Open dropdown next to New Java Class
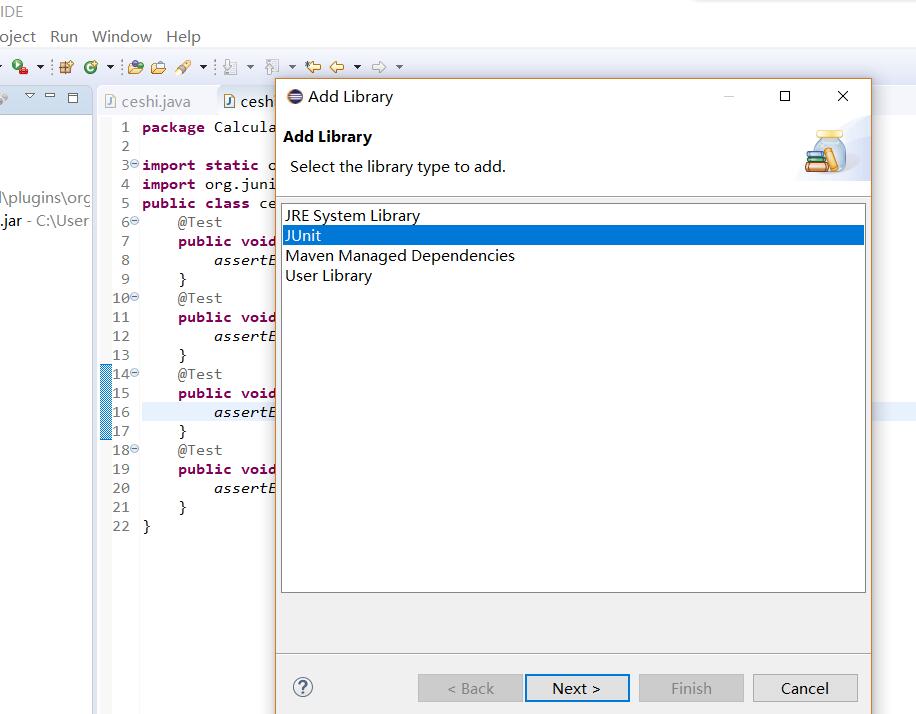 pos(109,67)
